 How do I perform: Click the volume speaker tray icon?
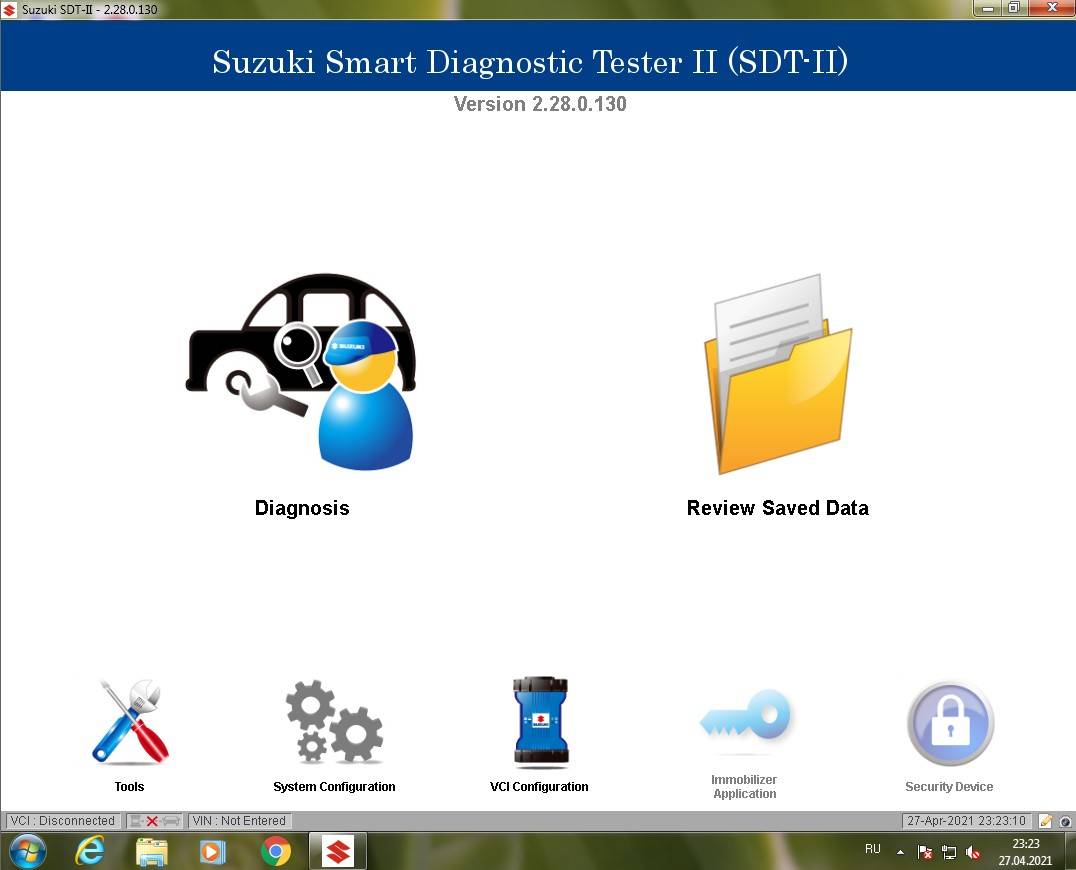point(972,852)
